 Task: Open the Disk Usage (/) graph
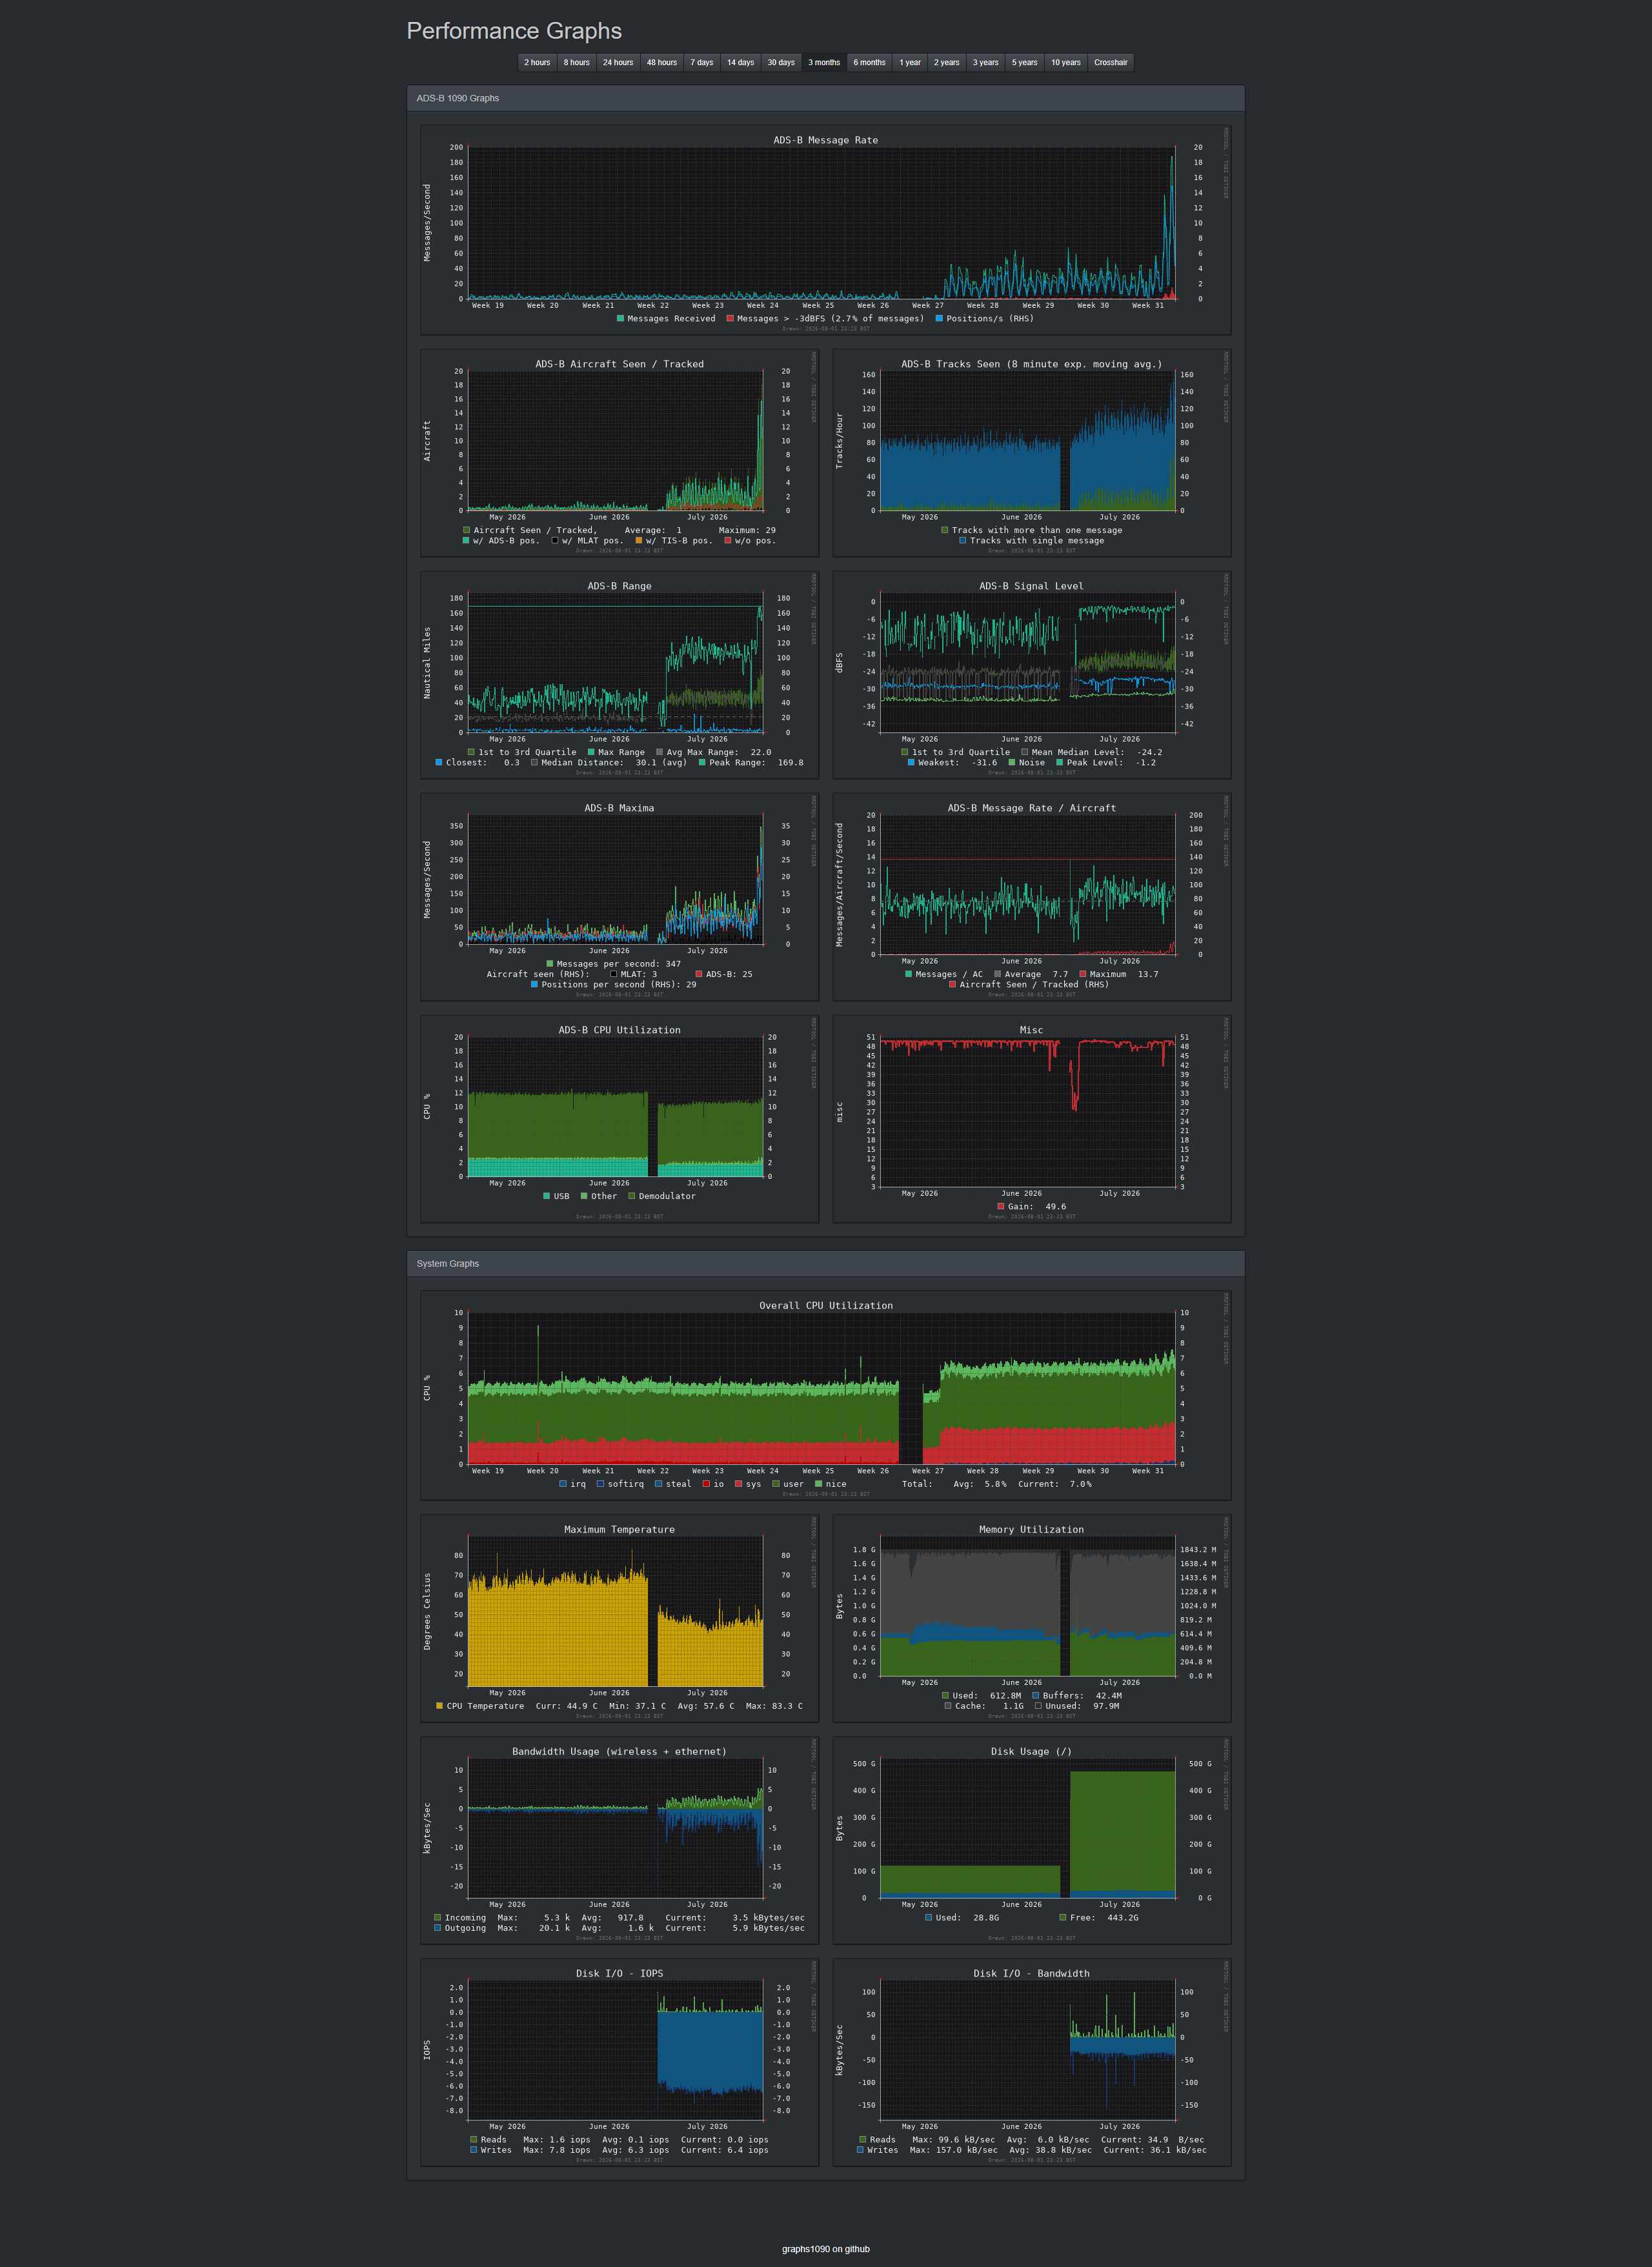tap(1031, 1840)
